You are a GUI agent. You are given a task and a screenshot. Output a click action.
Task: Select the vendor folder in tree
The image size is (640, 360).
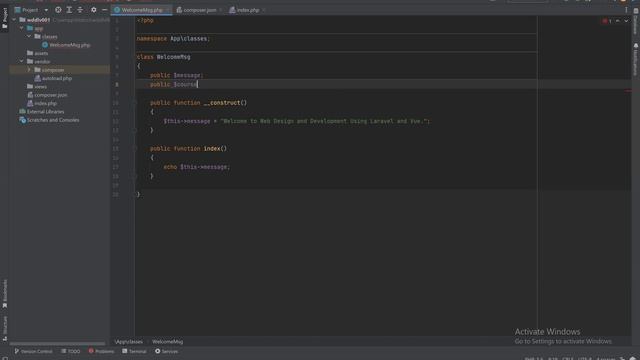click(38, 61)
